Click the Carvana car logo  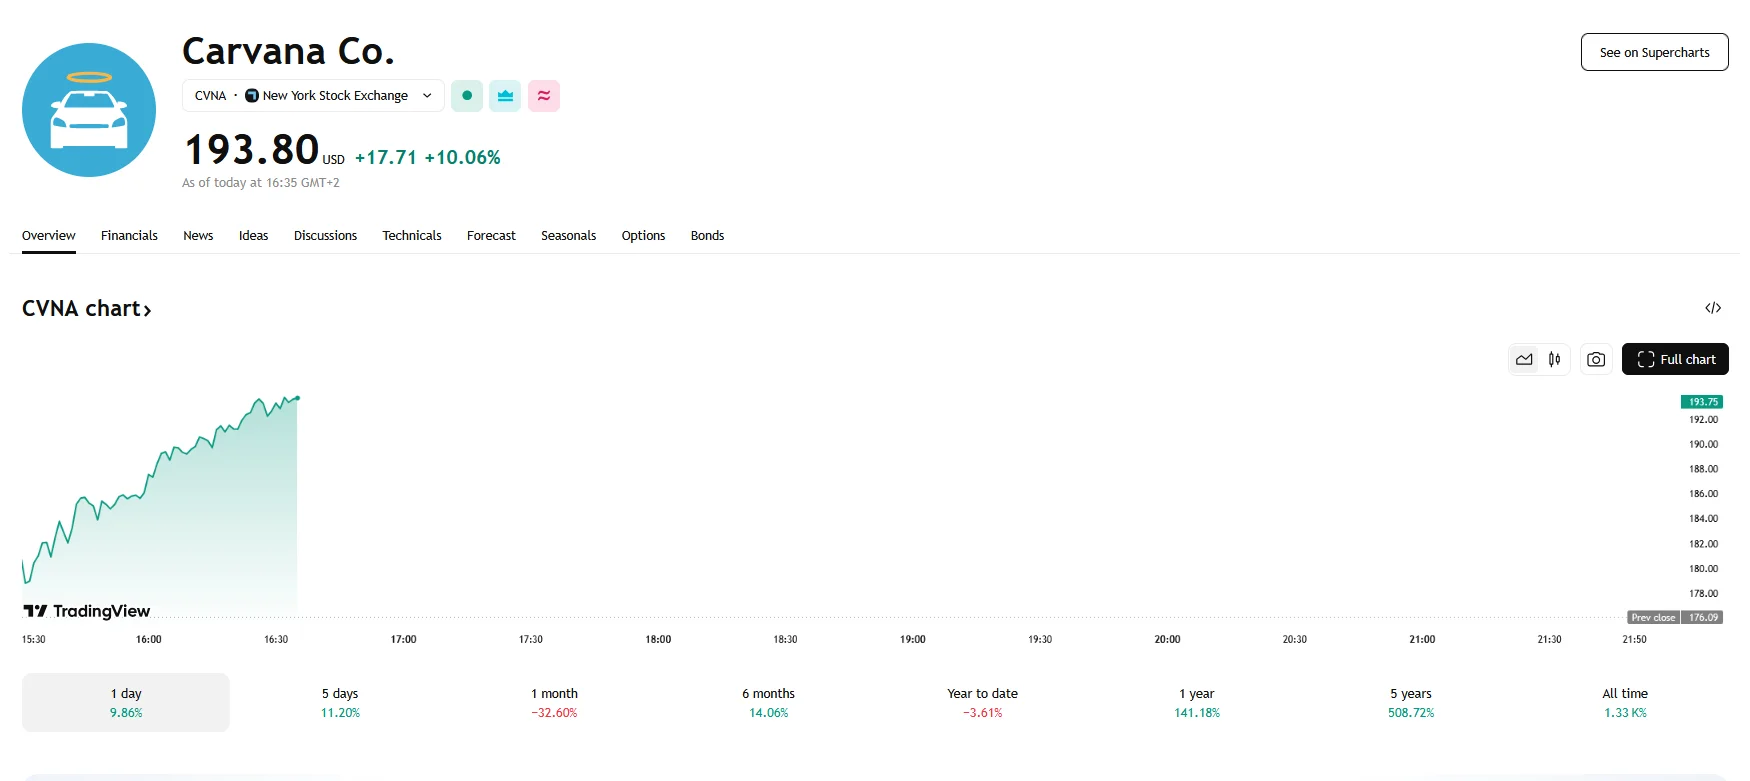tap(89, 110)
